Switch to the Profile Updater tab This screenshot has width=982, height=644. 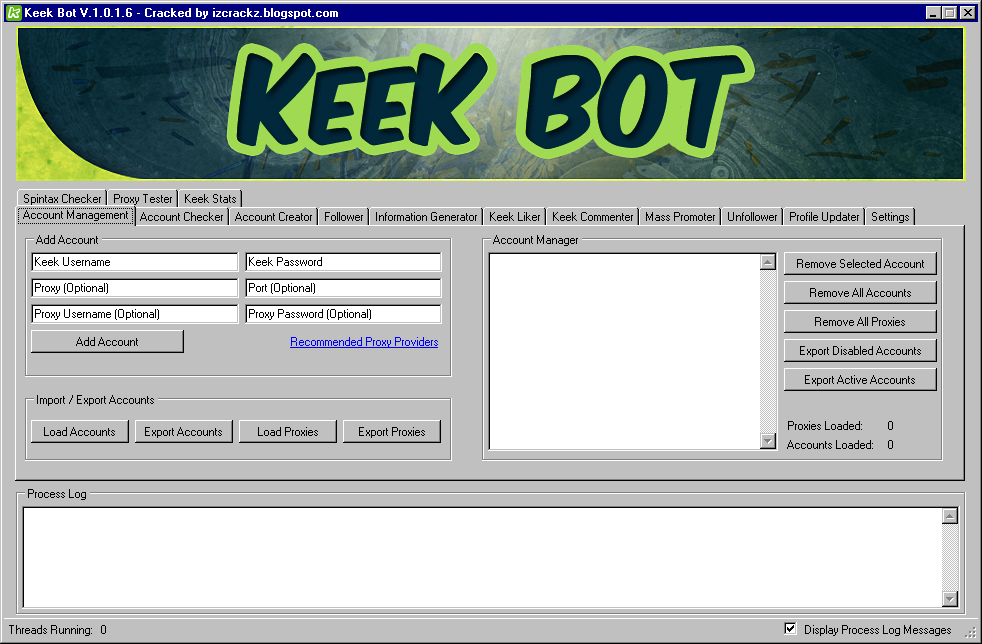click(824, 217)
